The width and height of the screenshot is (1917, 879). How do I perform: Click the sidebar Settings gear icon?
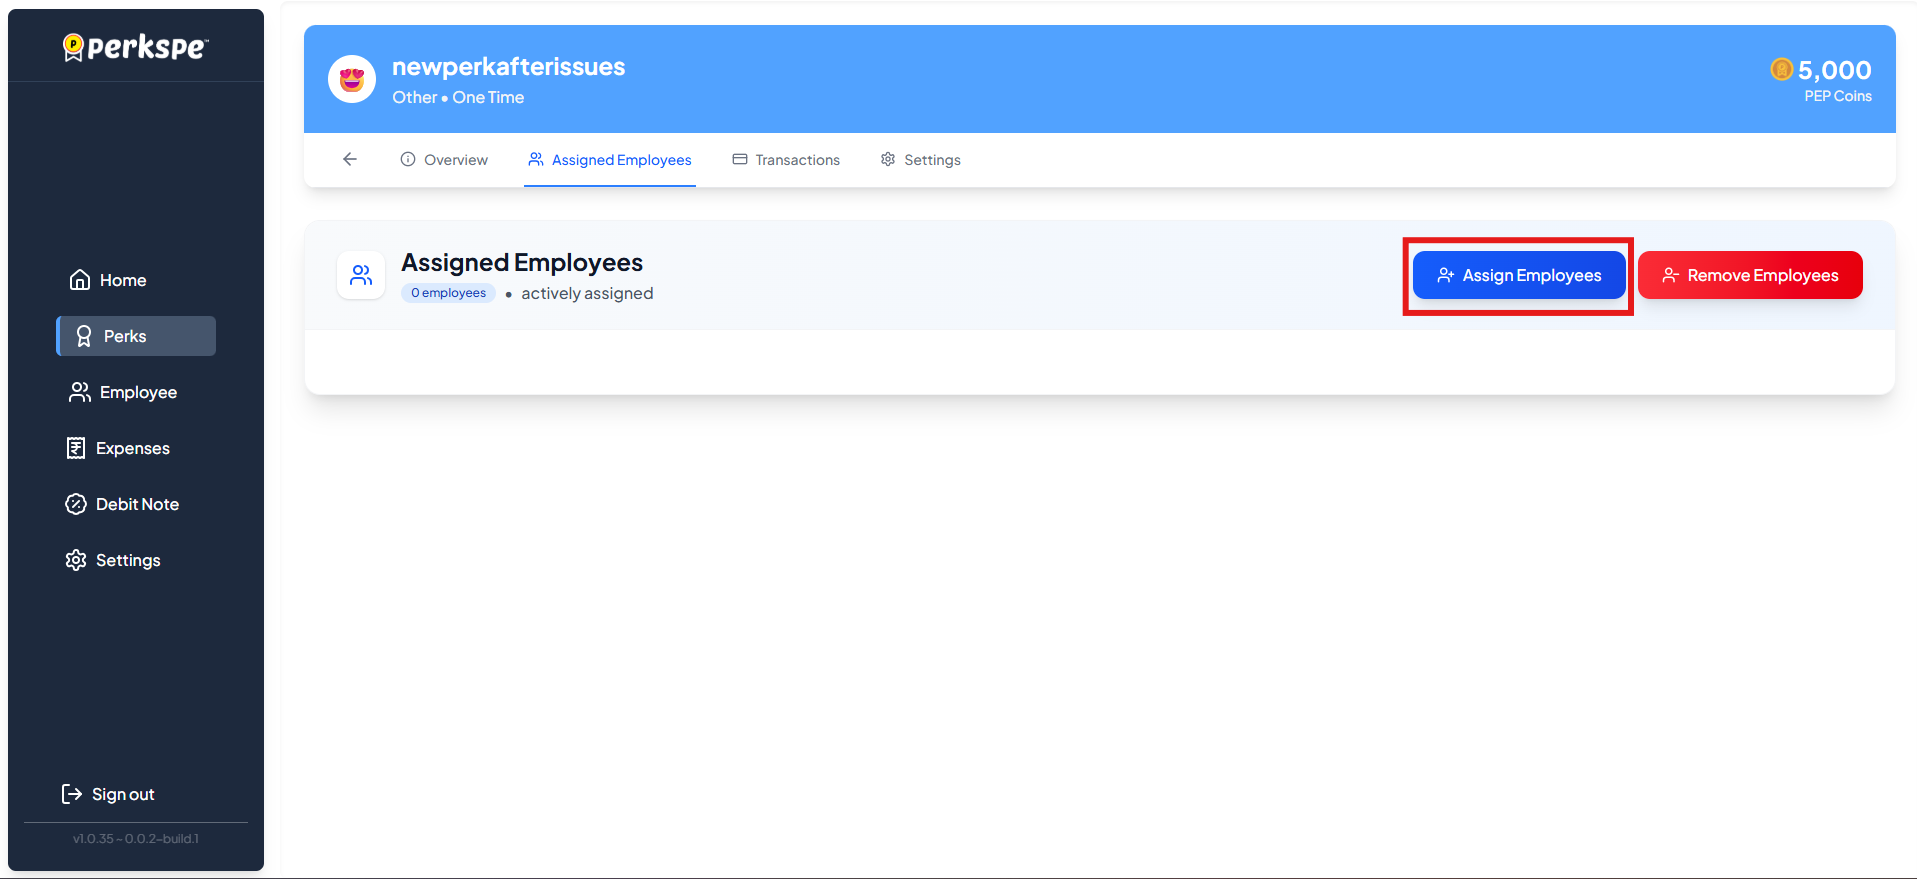(x=76, y=560)
